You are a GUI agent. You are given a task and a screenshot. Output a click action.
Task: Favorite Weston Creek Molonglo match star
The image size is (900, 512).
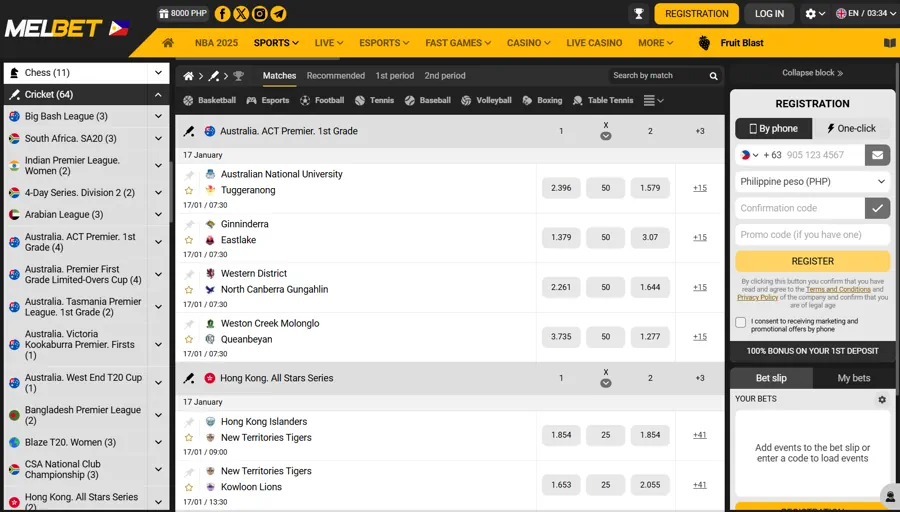pos(189,339)
